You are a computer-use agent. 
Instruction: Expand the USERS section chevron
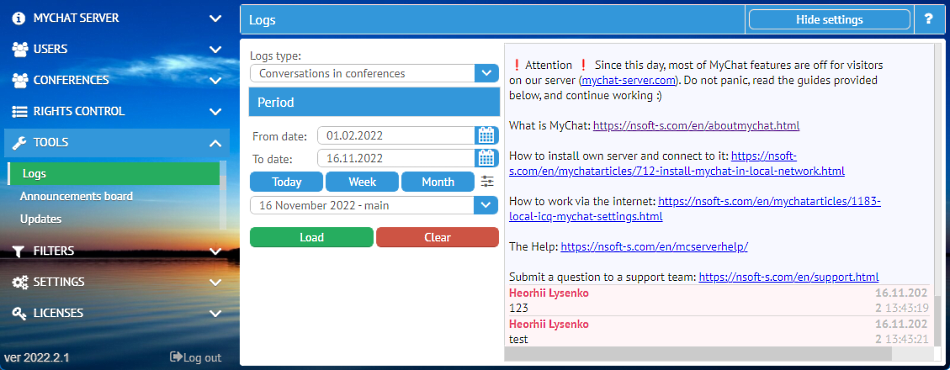tap(215, 49)
